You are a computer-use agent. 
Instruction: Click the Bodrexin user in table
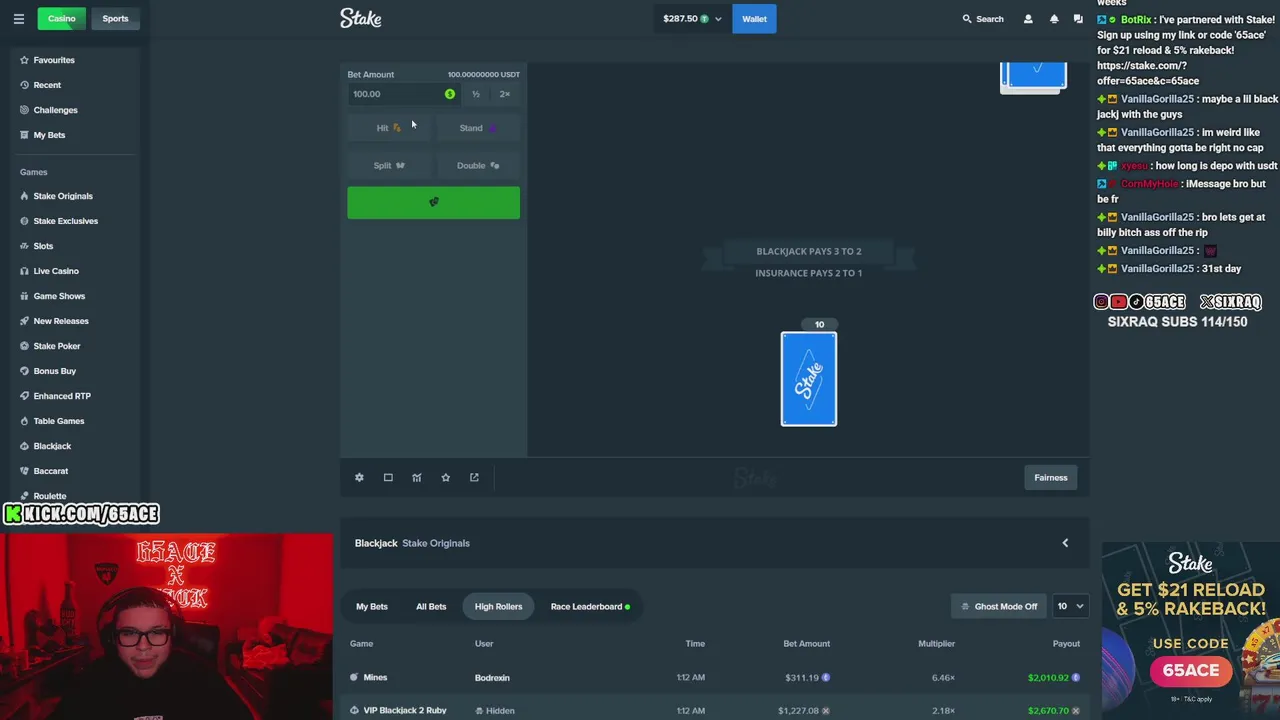point(492,678)
